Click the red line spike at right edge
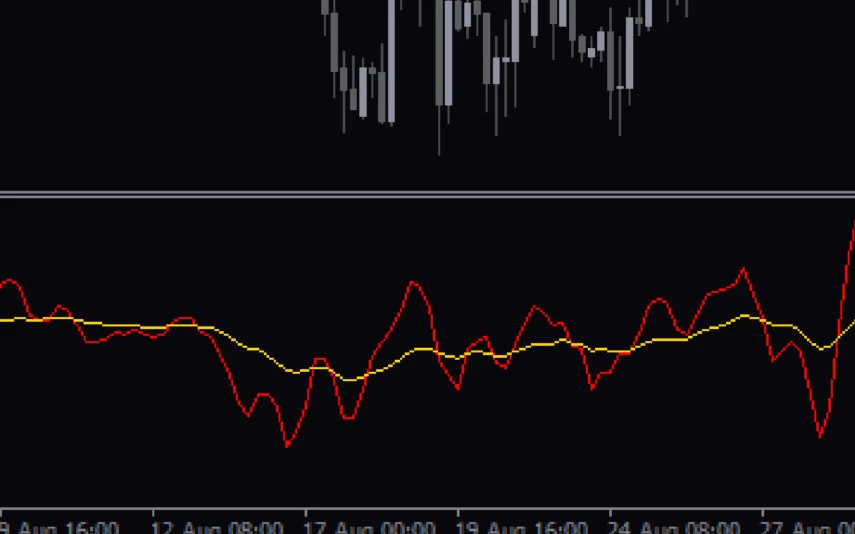 click(852, 230)
